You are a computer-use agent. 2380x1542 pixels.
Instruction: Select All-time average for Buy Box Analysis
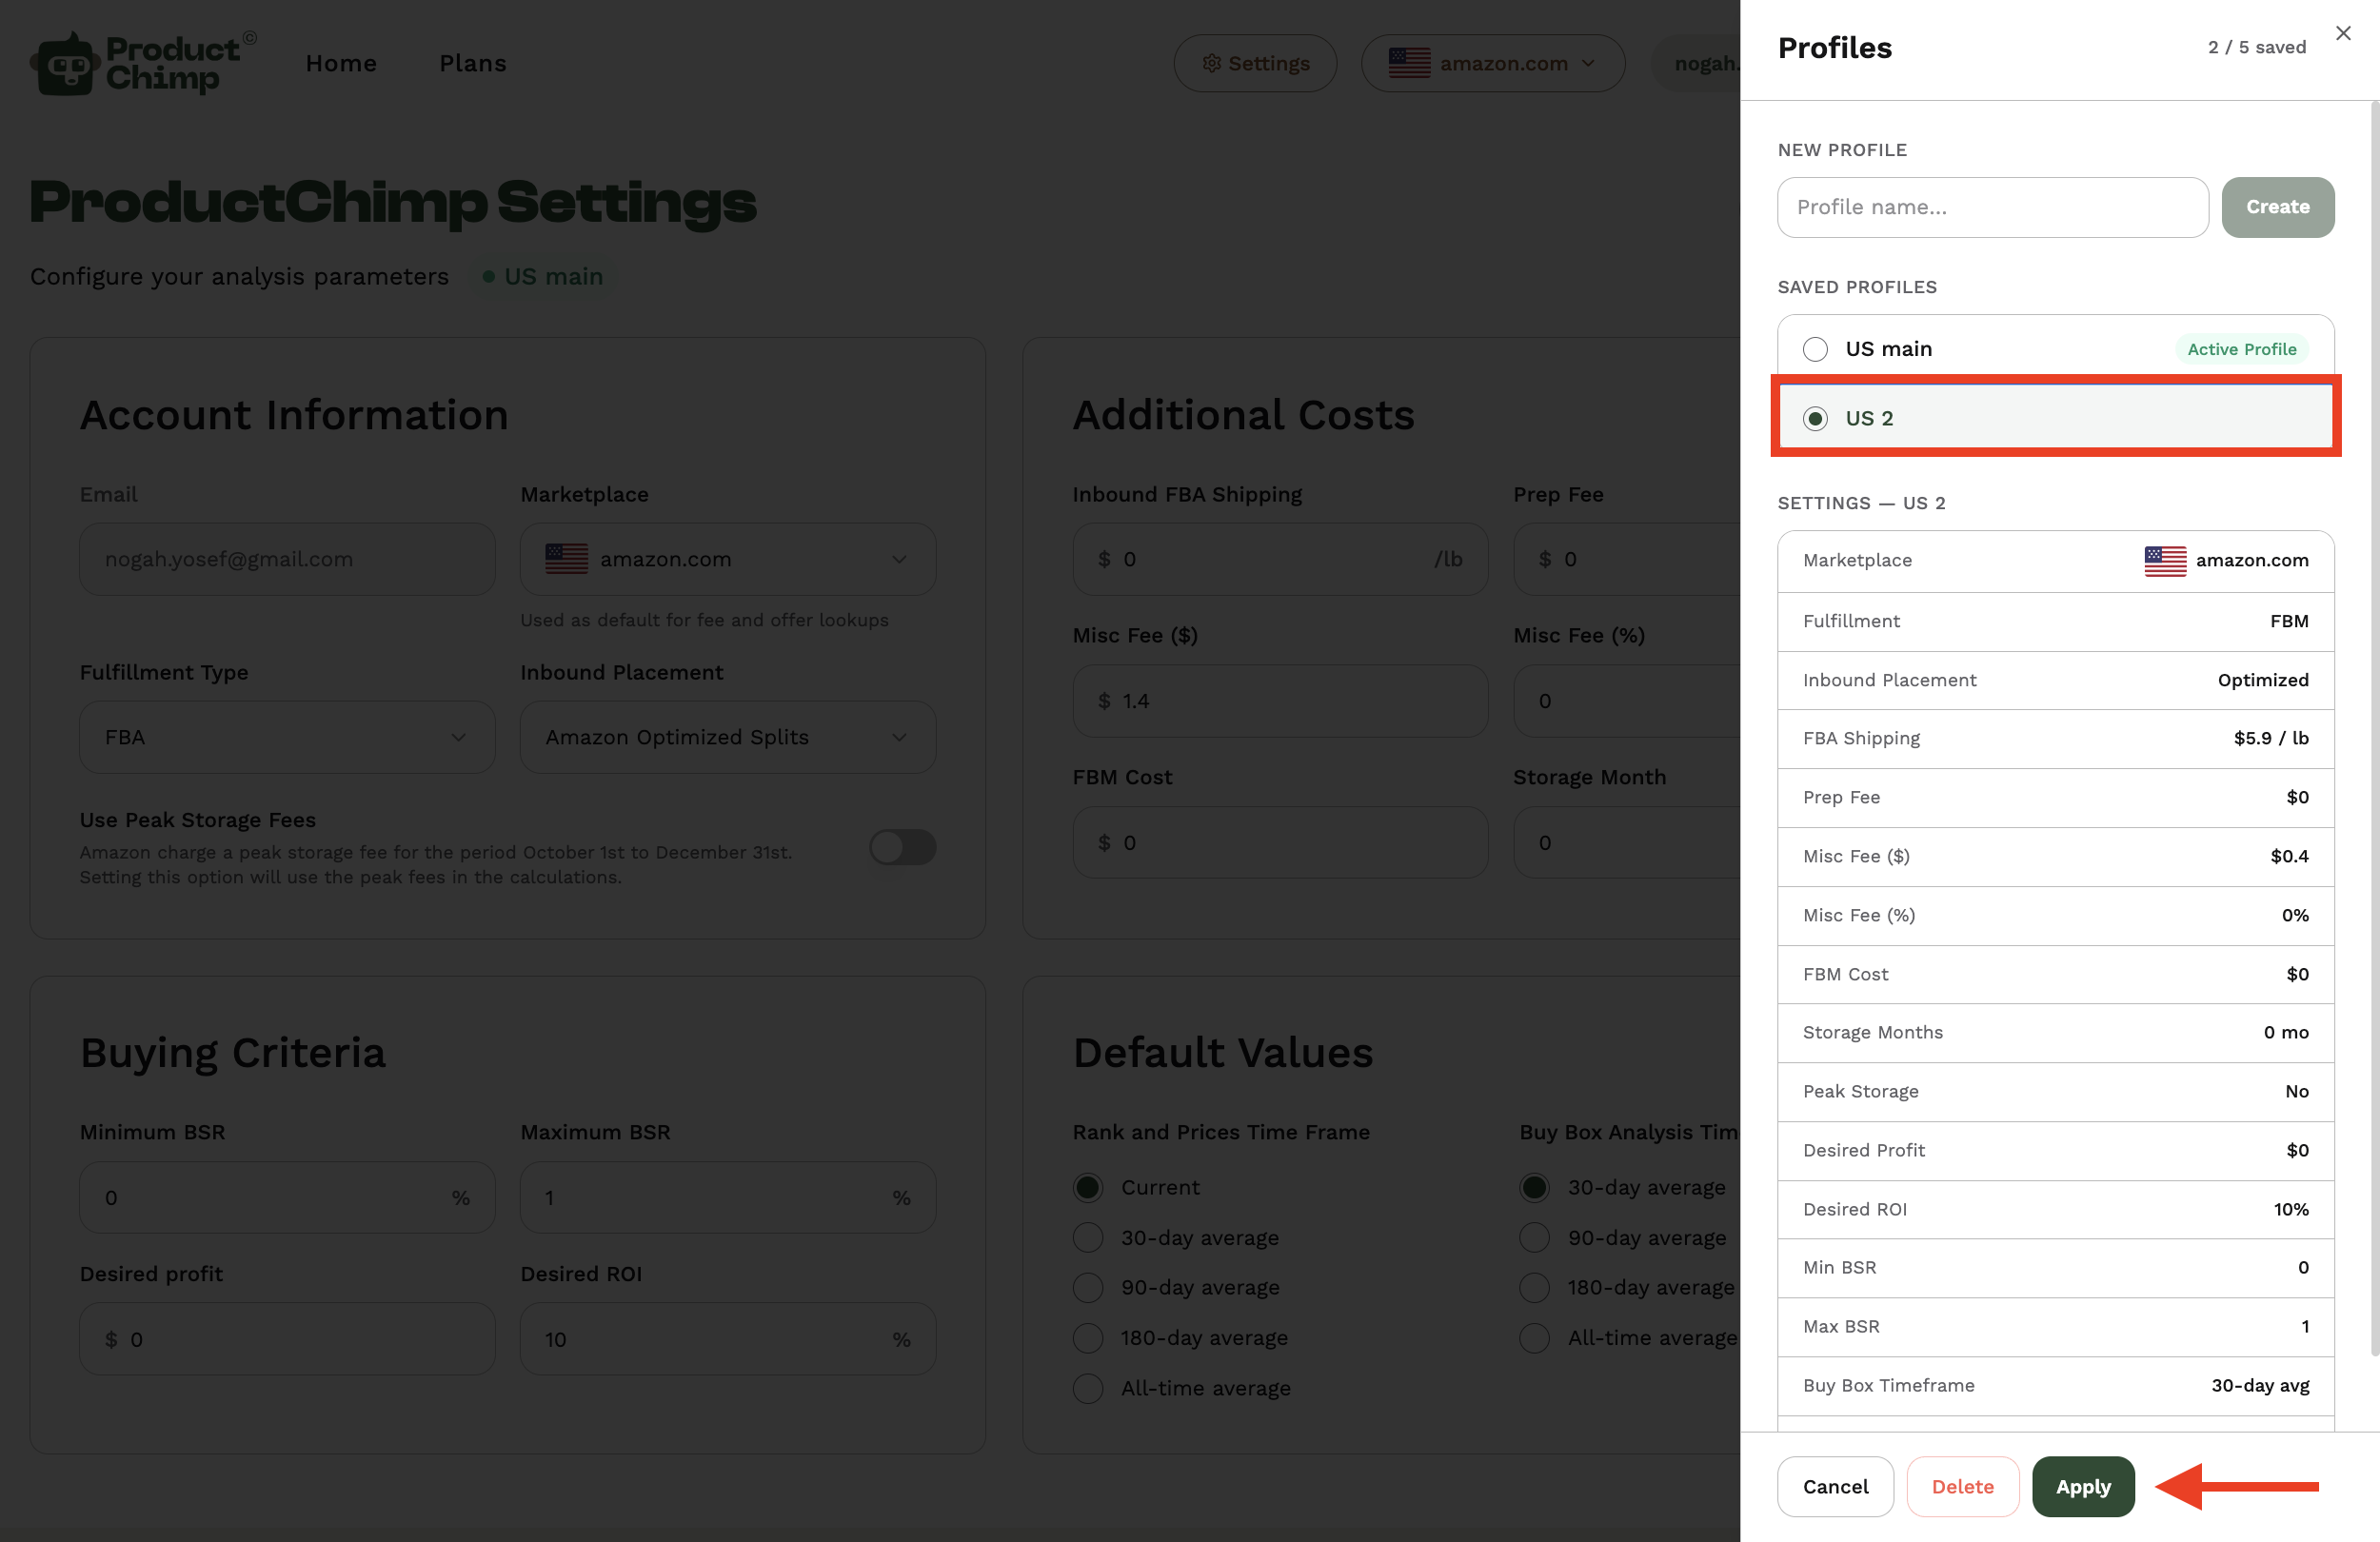(1534, 1337)
